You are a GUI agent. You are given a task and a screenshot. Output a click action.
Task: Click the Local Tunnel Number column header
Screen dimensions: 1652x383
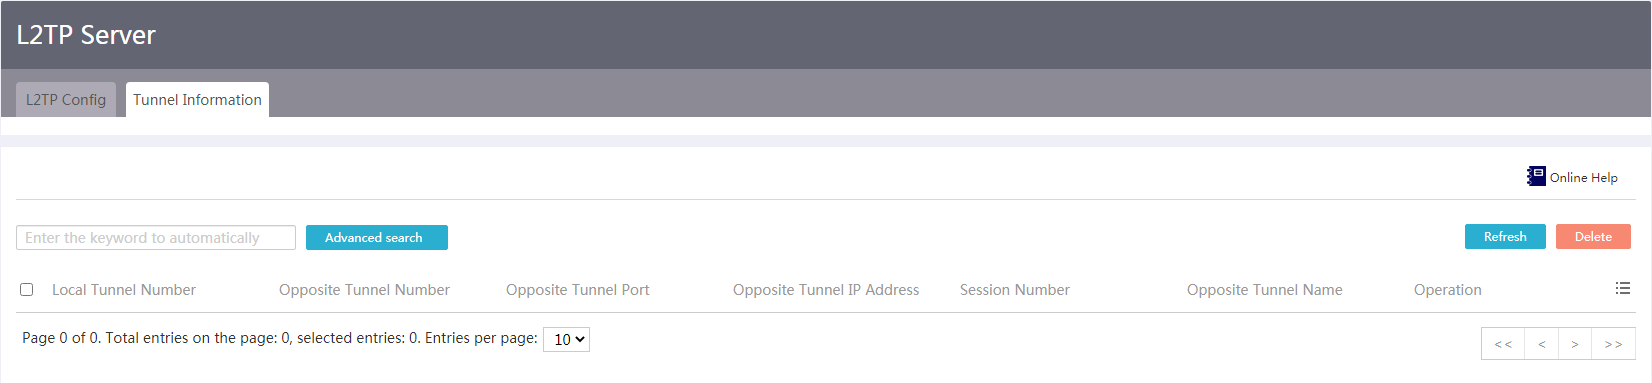tap(124, 290)
